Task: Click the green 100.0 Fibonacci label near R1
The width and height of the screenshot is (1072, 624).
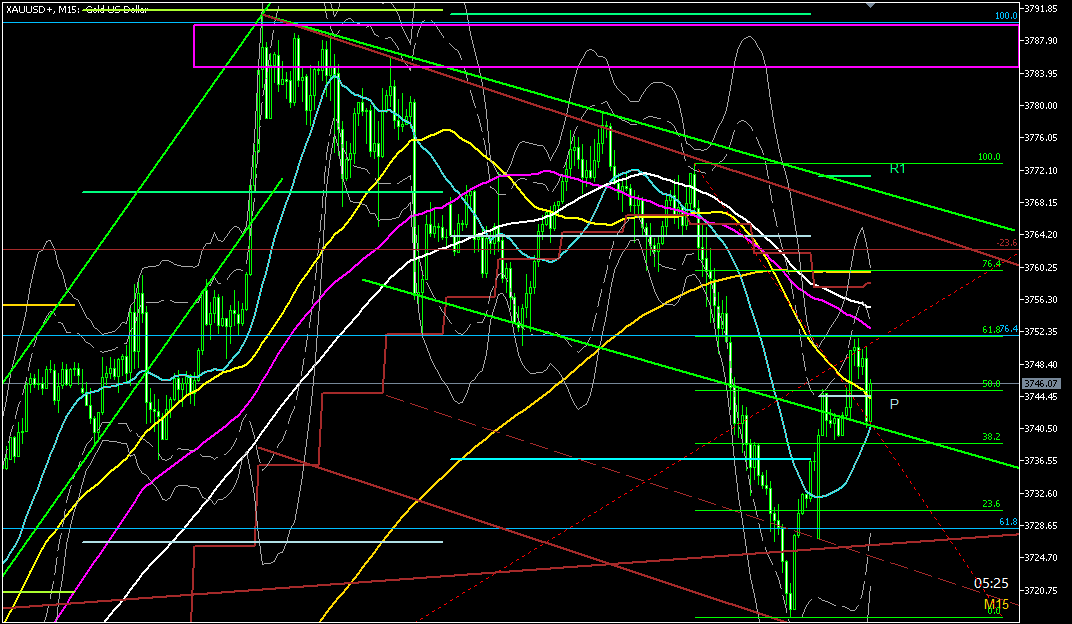Action: point(989,157)
